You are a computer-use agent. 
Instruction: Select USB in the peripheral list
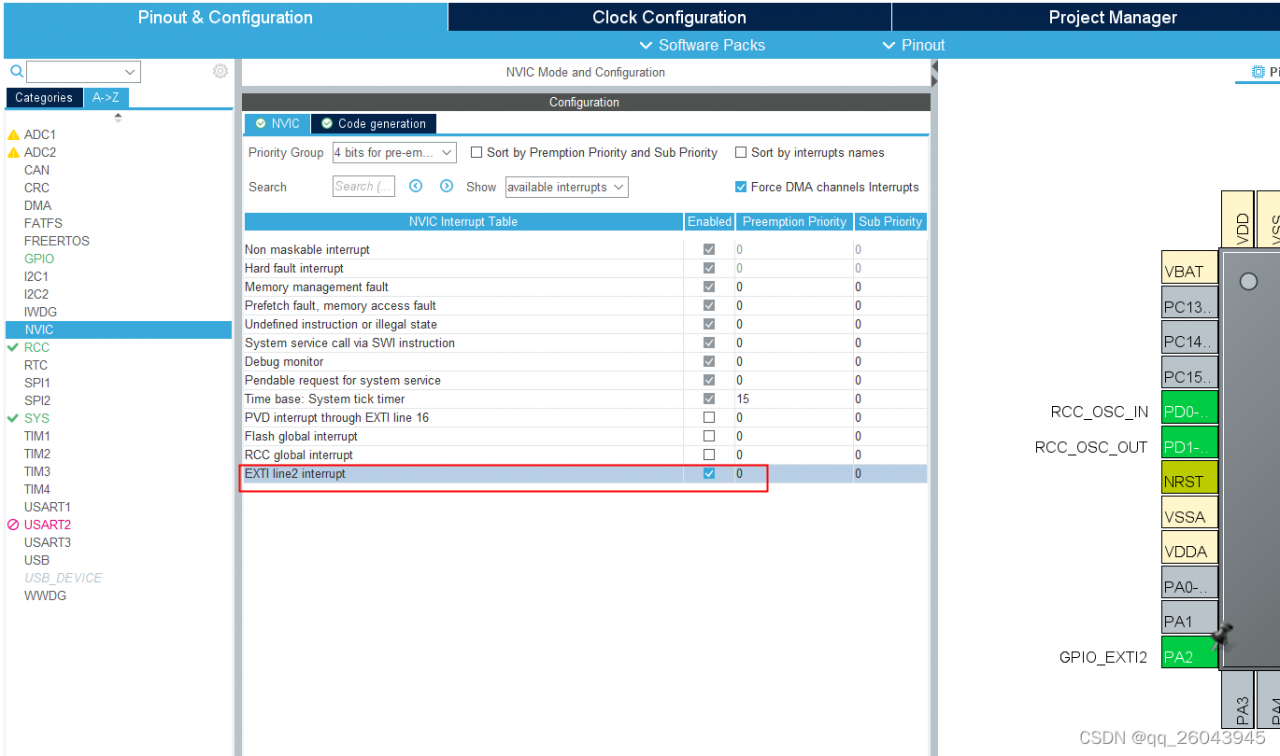tap(37, 560)
